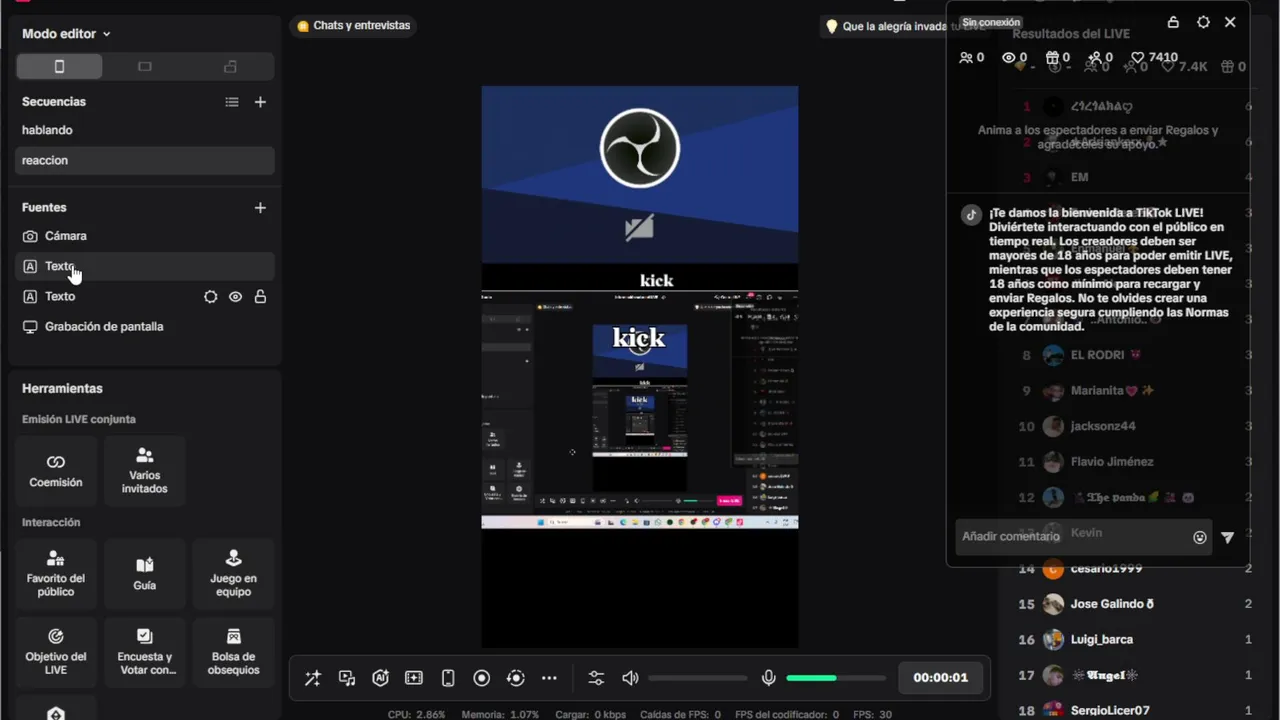Select Grabación de pantalla source
This screenshot has height=720, width=1280.
144,327
